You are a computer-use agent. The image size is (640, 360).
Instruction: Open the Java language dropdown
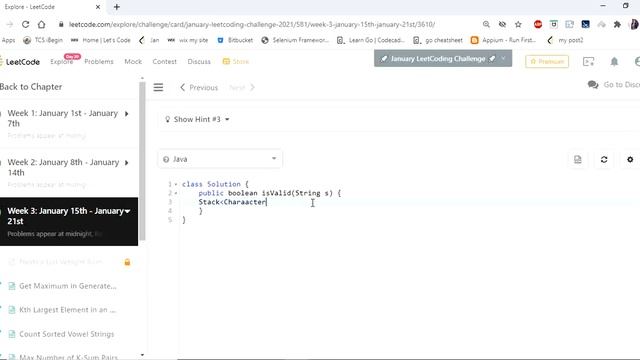(x=220, y=159)
